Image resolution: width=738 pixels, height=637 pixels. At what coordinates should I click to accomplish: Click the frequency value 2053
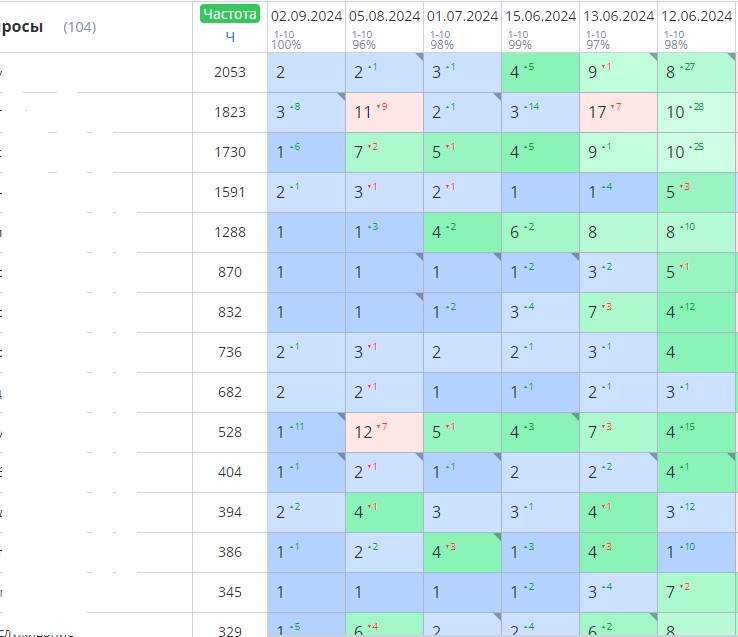point(230,72)
